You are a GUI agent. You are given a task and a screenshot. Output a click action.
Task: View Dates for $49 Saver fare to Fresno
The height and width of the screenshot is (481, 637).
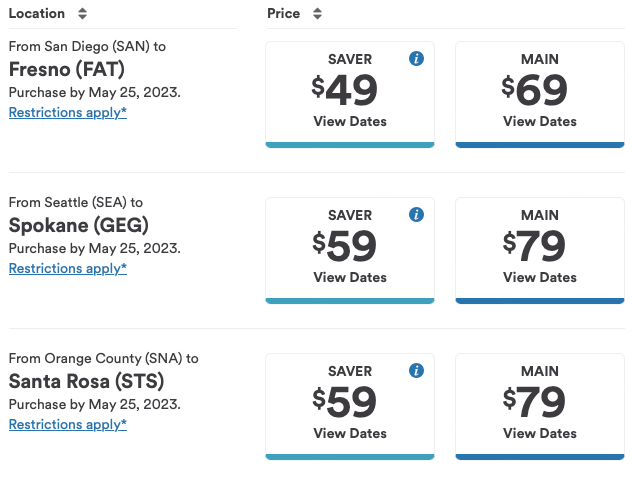click(350, 122)
